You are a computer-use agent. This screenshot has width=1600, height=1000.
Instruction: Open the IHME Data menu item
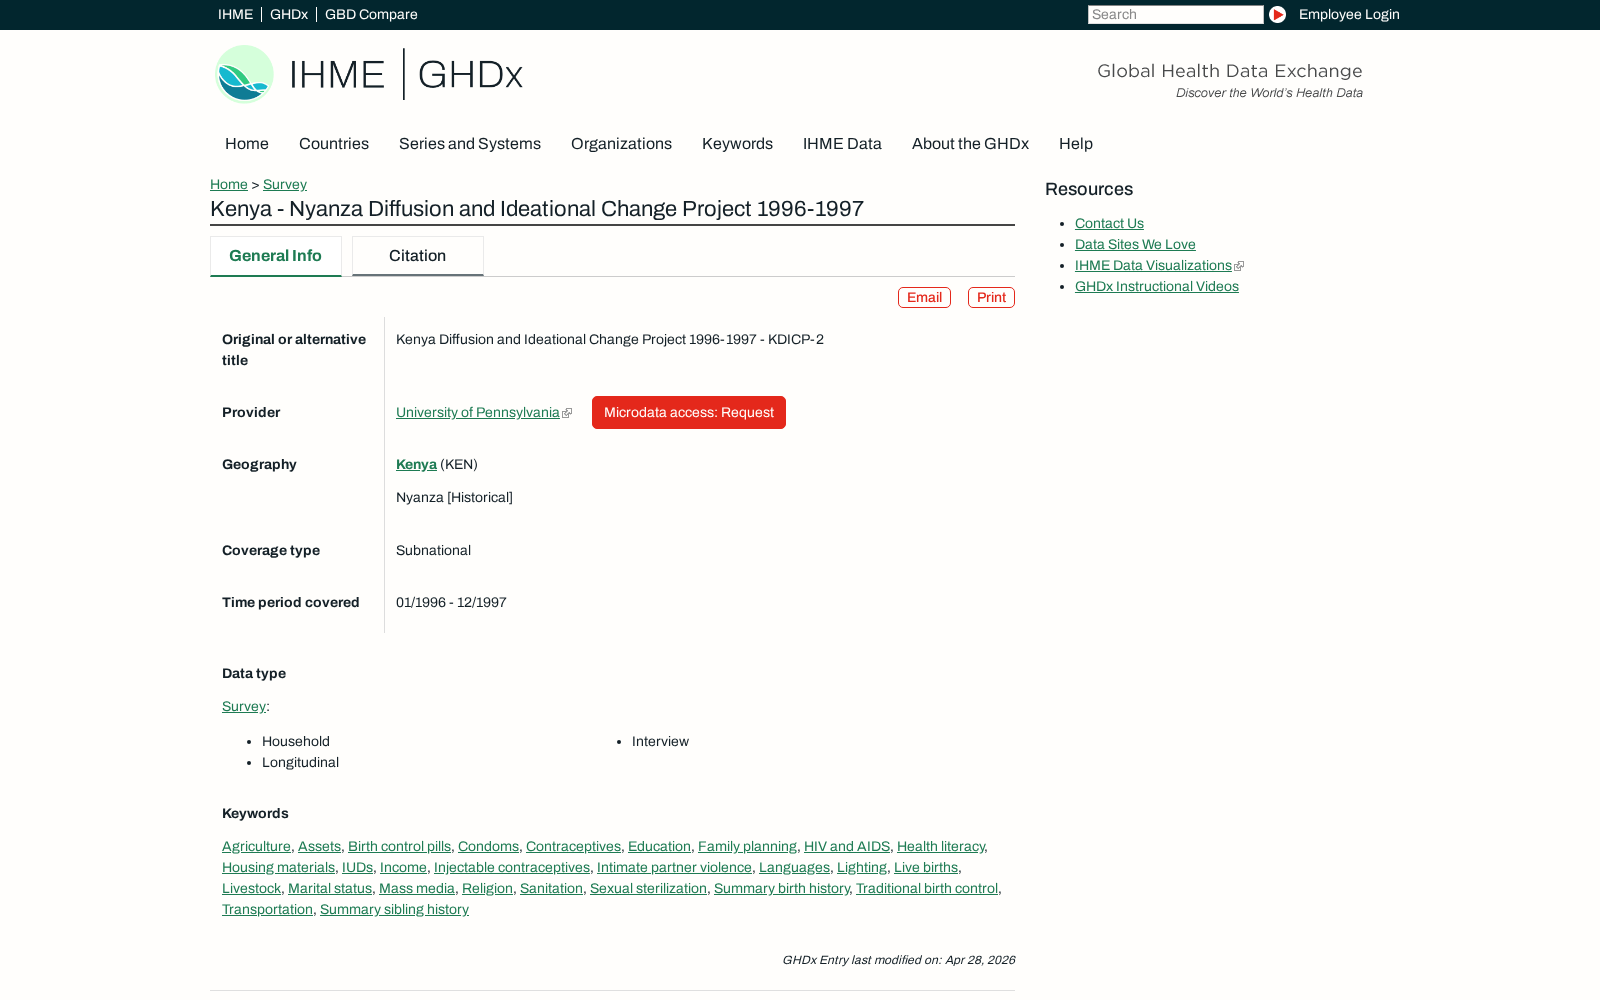(x=842, y=144)
